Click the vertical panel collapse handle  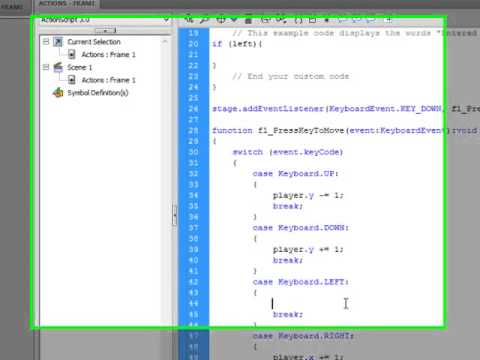tap(174, 215)
